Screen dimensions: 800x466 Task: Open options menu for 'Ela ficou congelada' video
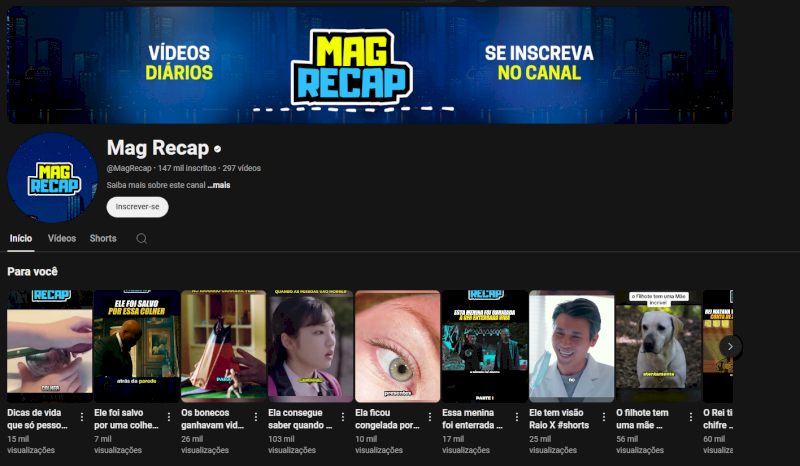coord(430,417)
